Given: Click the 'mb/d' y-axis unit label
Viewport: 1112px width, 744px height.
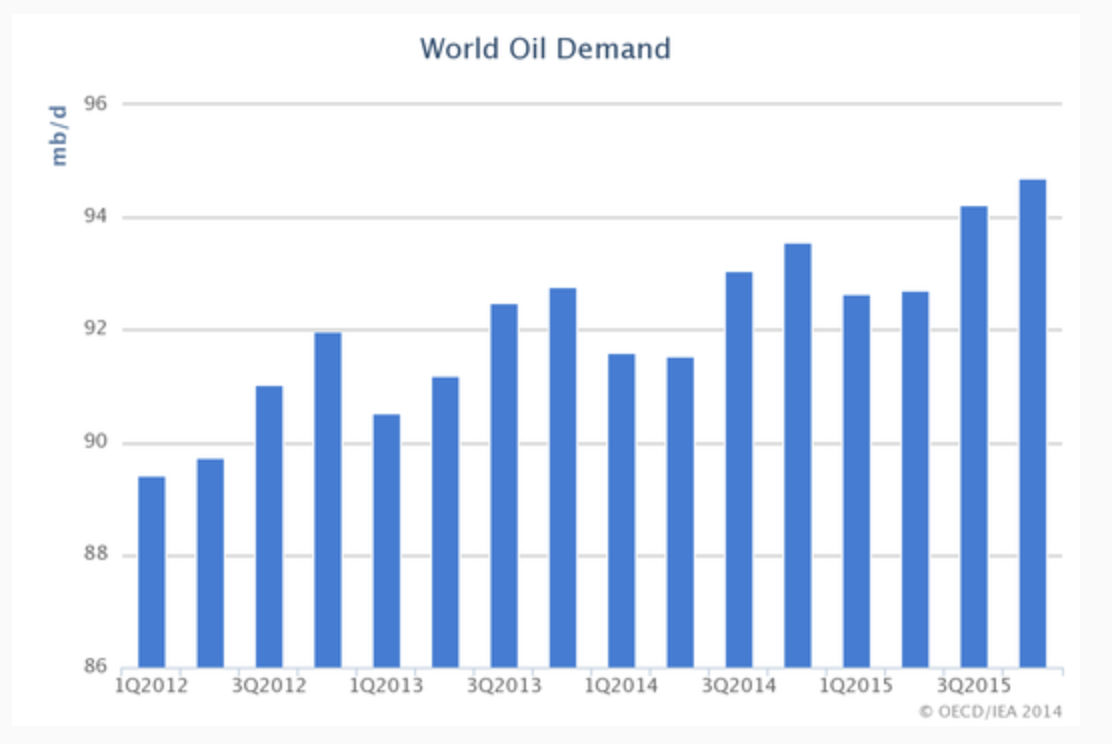Looking at the screenshot, I should [x=58, y=135].
